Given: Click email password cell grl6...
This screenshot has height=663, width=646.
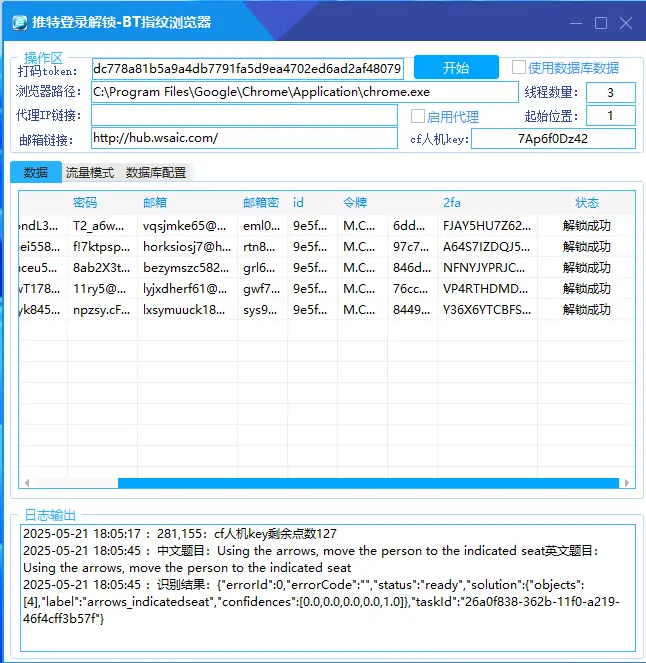Looking at the screenshot, I should pos(262,268).
